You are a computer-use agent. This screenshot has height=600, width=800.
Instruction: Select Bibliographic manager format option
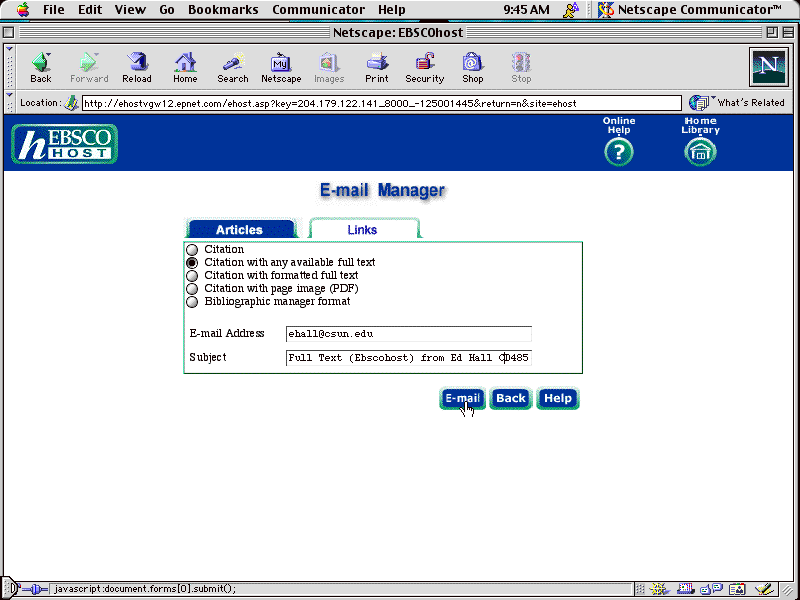192,302
